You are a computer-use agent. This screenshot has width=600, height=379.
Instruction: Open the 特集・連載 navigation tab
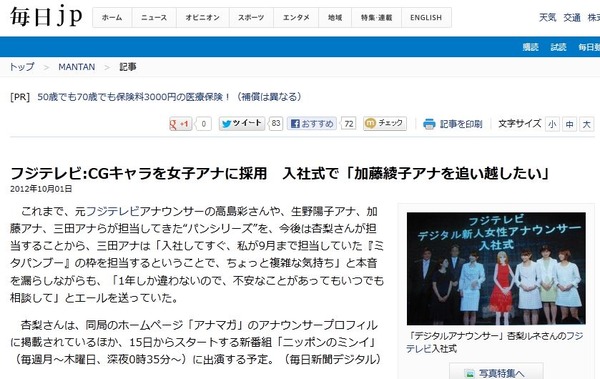click(377, 18)
